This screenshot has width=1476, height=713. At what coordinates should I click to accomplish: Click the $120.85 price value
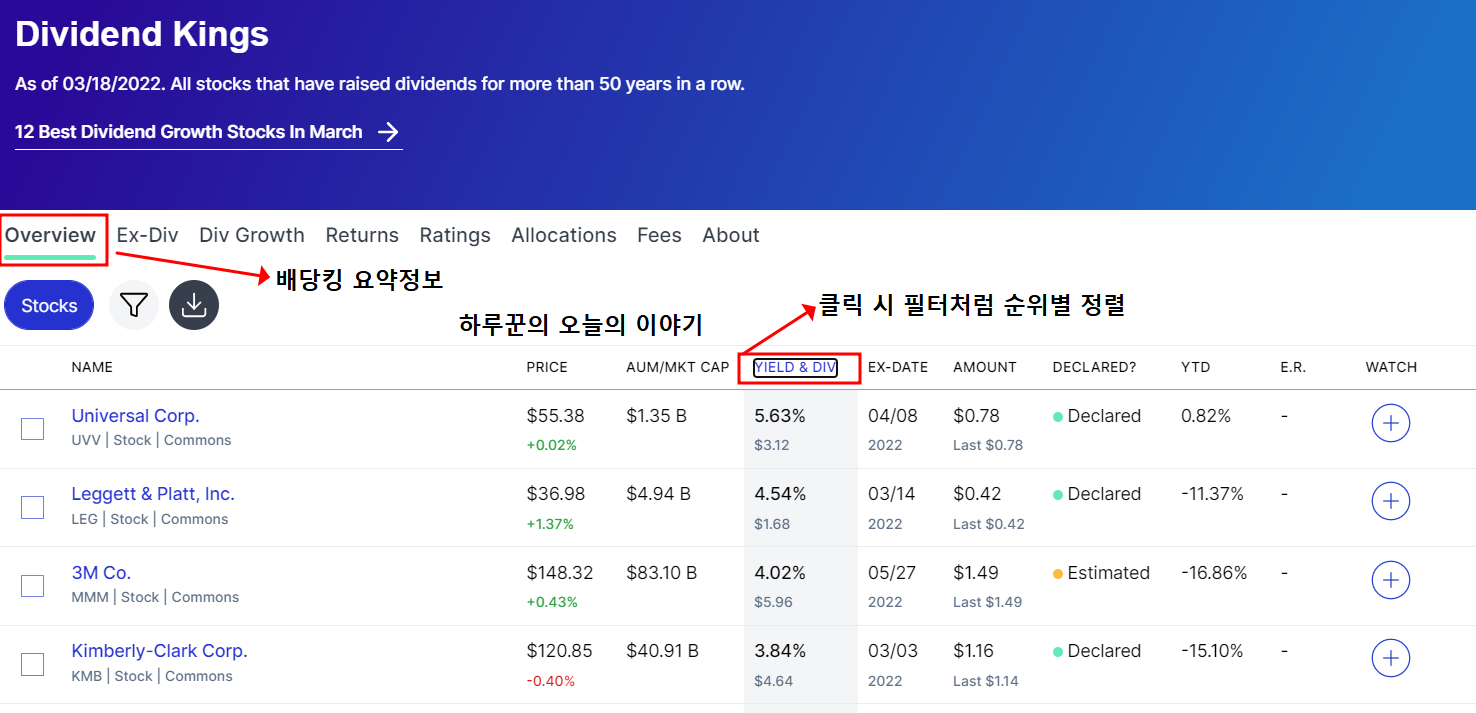click(560, 651)
